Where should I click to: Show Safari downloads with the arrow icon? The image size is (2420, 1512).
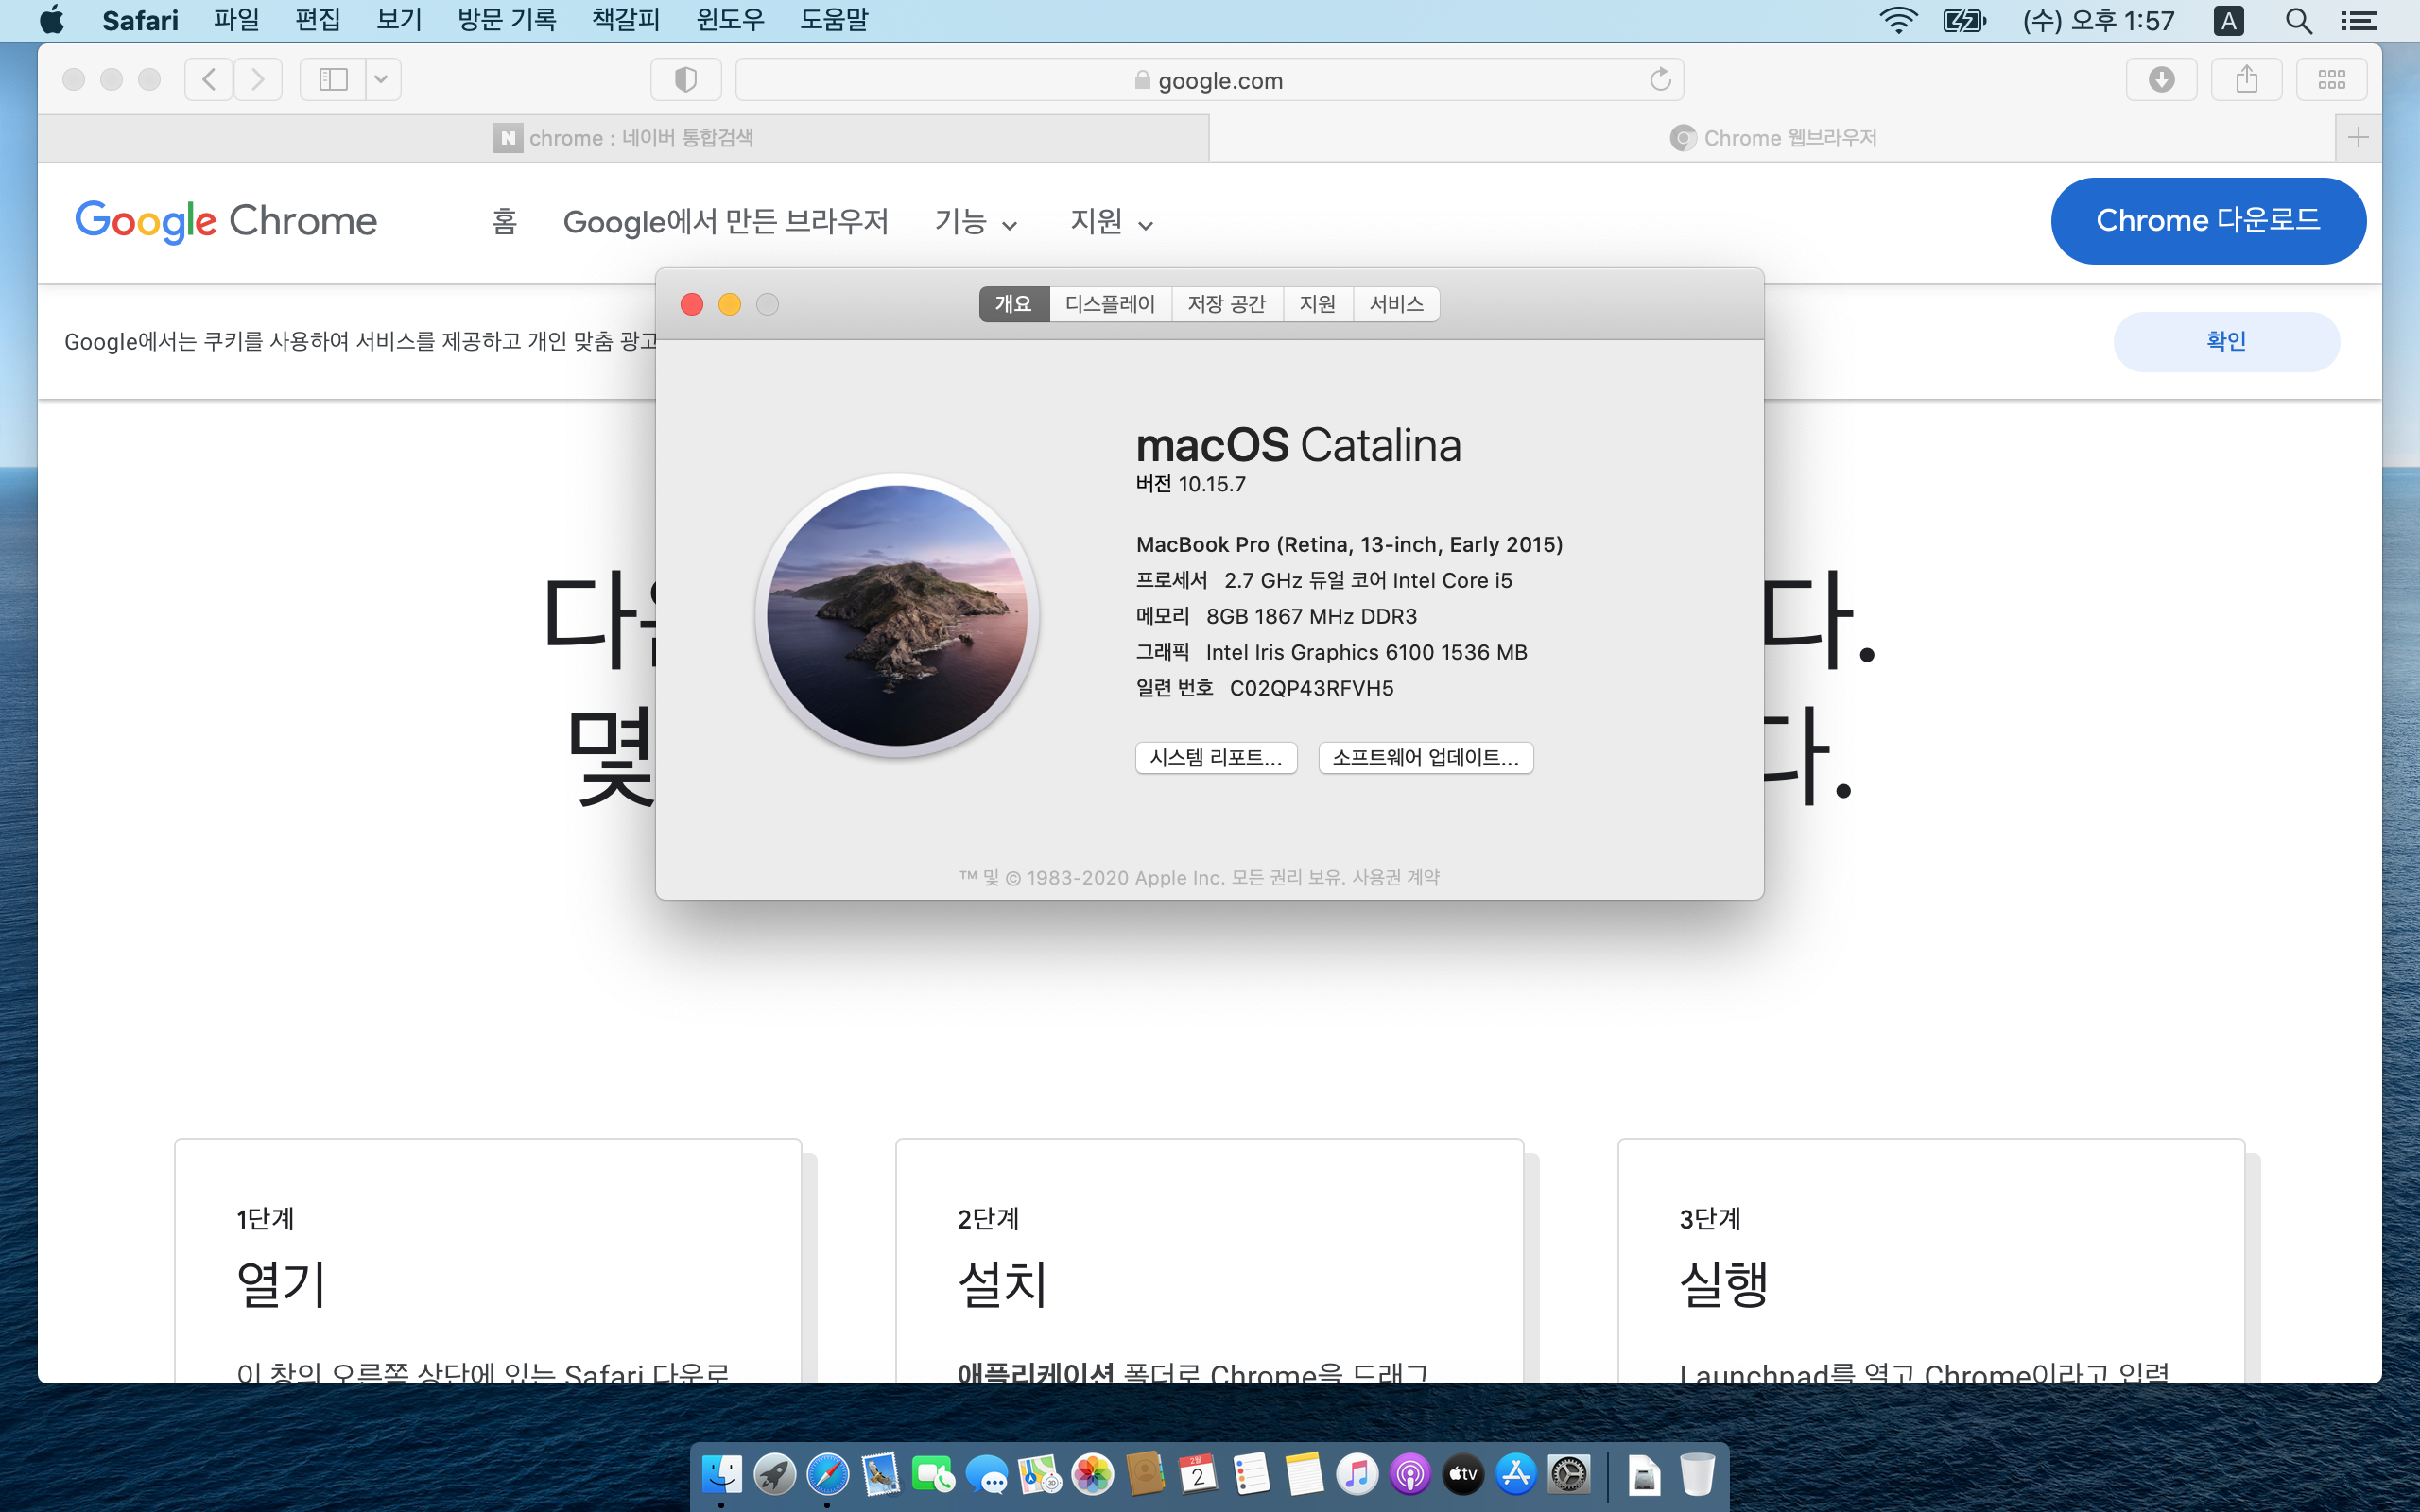[2161, 79]
